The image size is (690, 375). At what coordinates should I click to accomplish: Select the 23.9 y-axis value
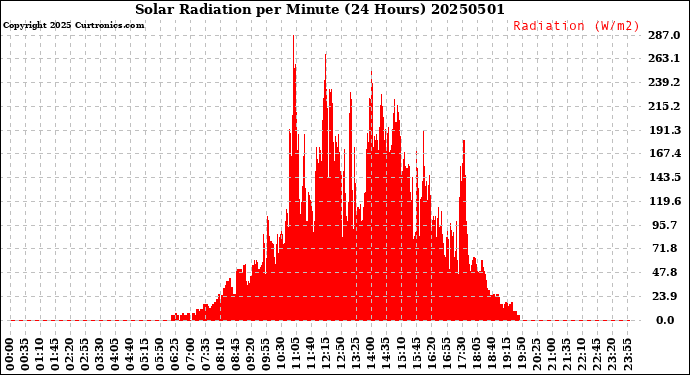[x=664, y=296]
